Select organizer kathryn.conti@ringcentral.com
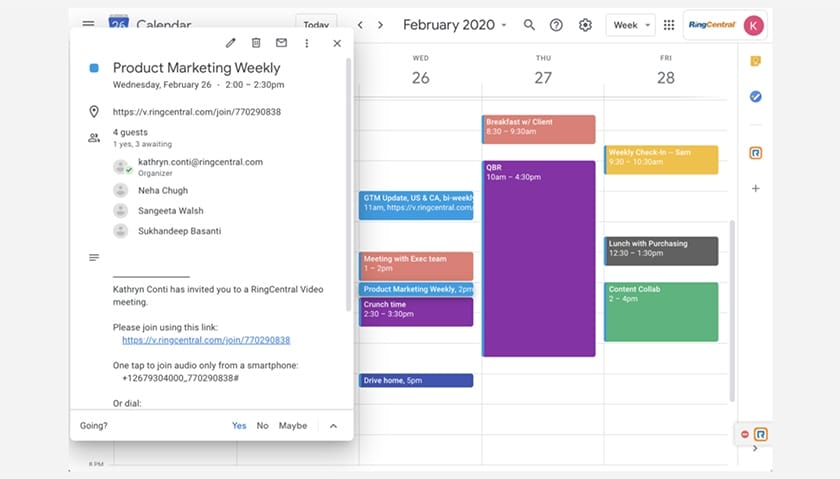Screen dimensions: 840x479 point(200,162)
